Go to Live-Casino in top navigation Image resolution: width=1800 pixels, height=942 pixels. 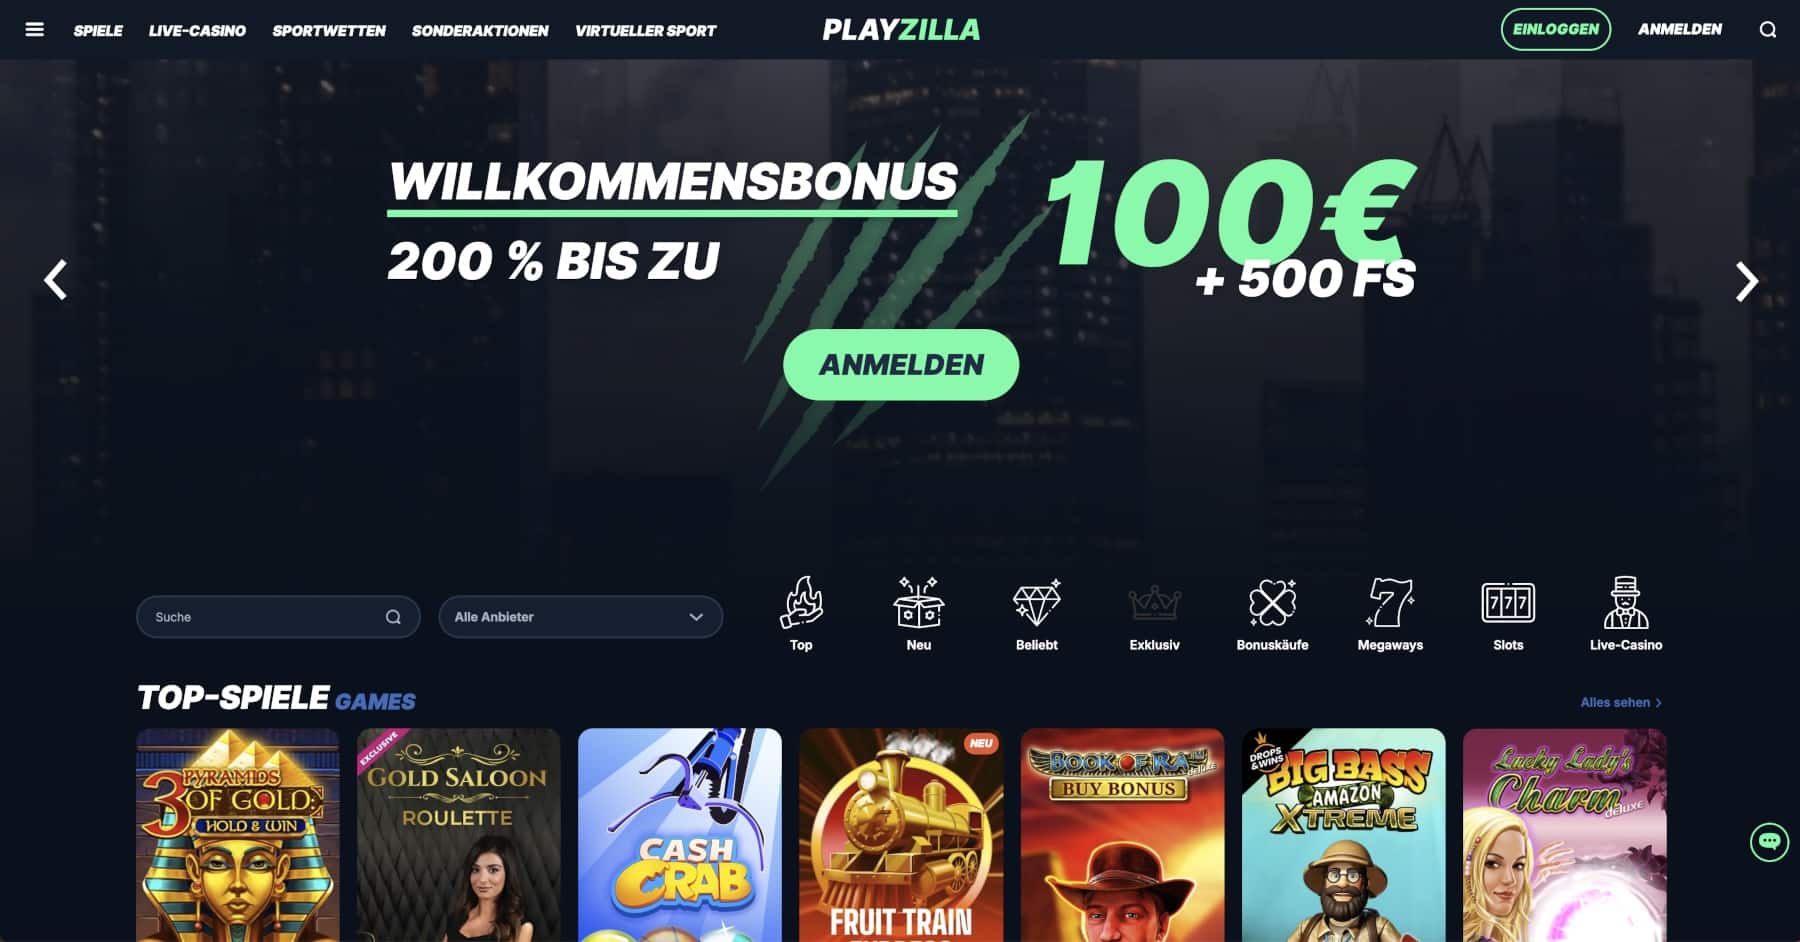click(197, 31)
